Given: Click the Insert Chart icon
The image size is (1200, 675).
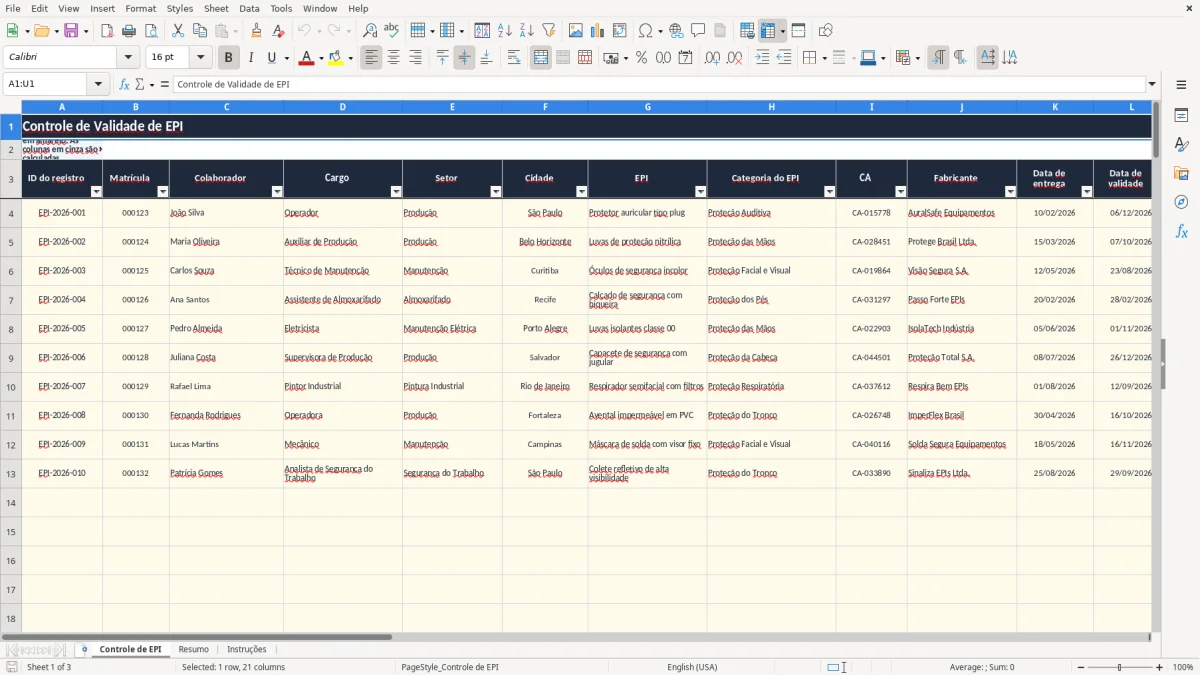Looking at the screenshot, I should tap(598, 31).
